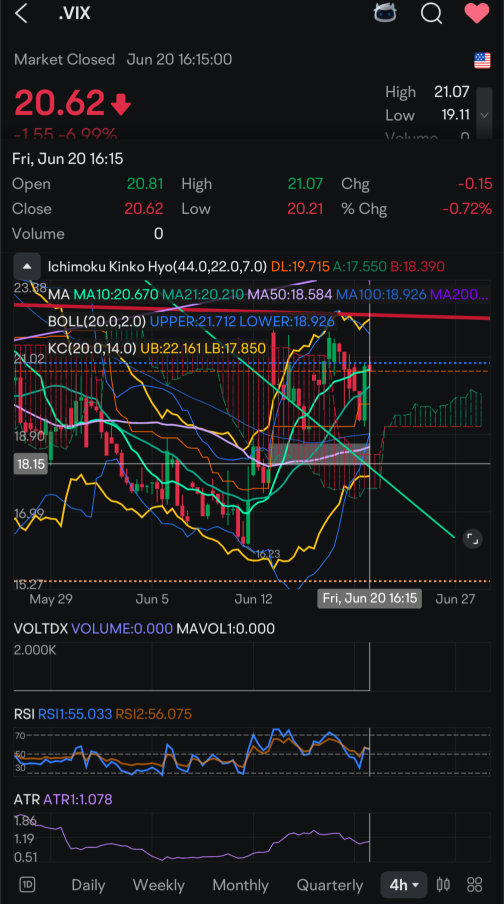Open the robot assistant icon
This screenshot has width=504, height=904.
[385, 12]
